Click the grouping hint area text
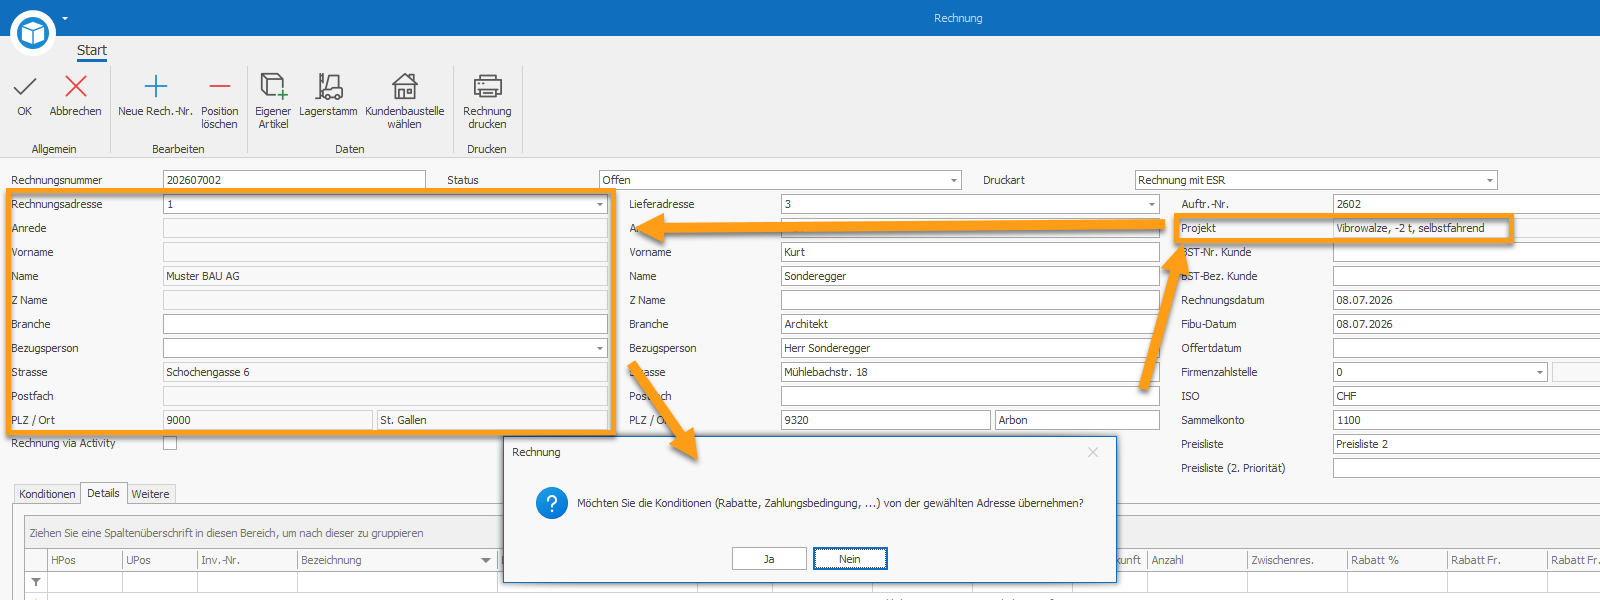This screenshot has width=1600, height=600. click(x=226, y=533)
